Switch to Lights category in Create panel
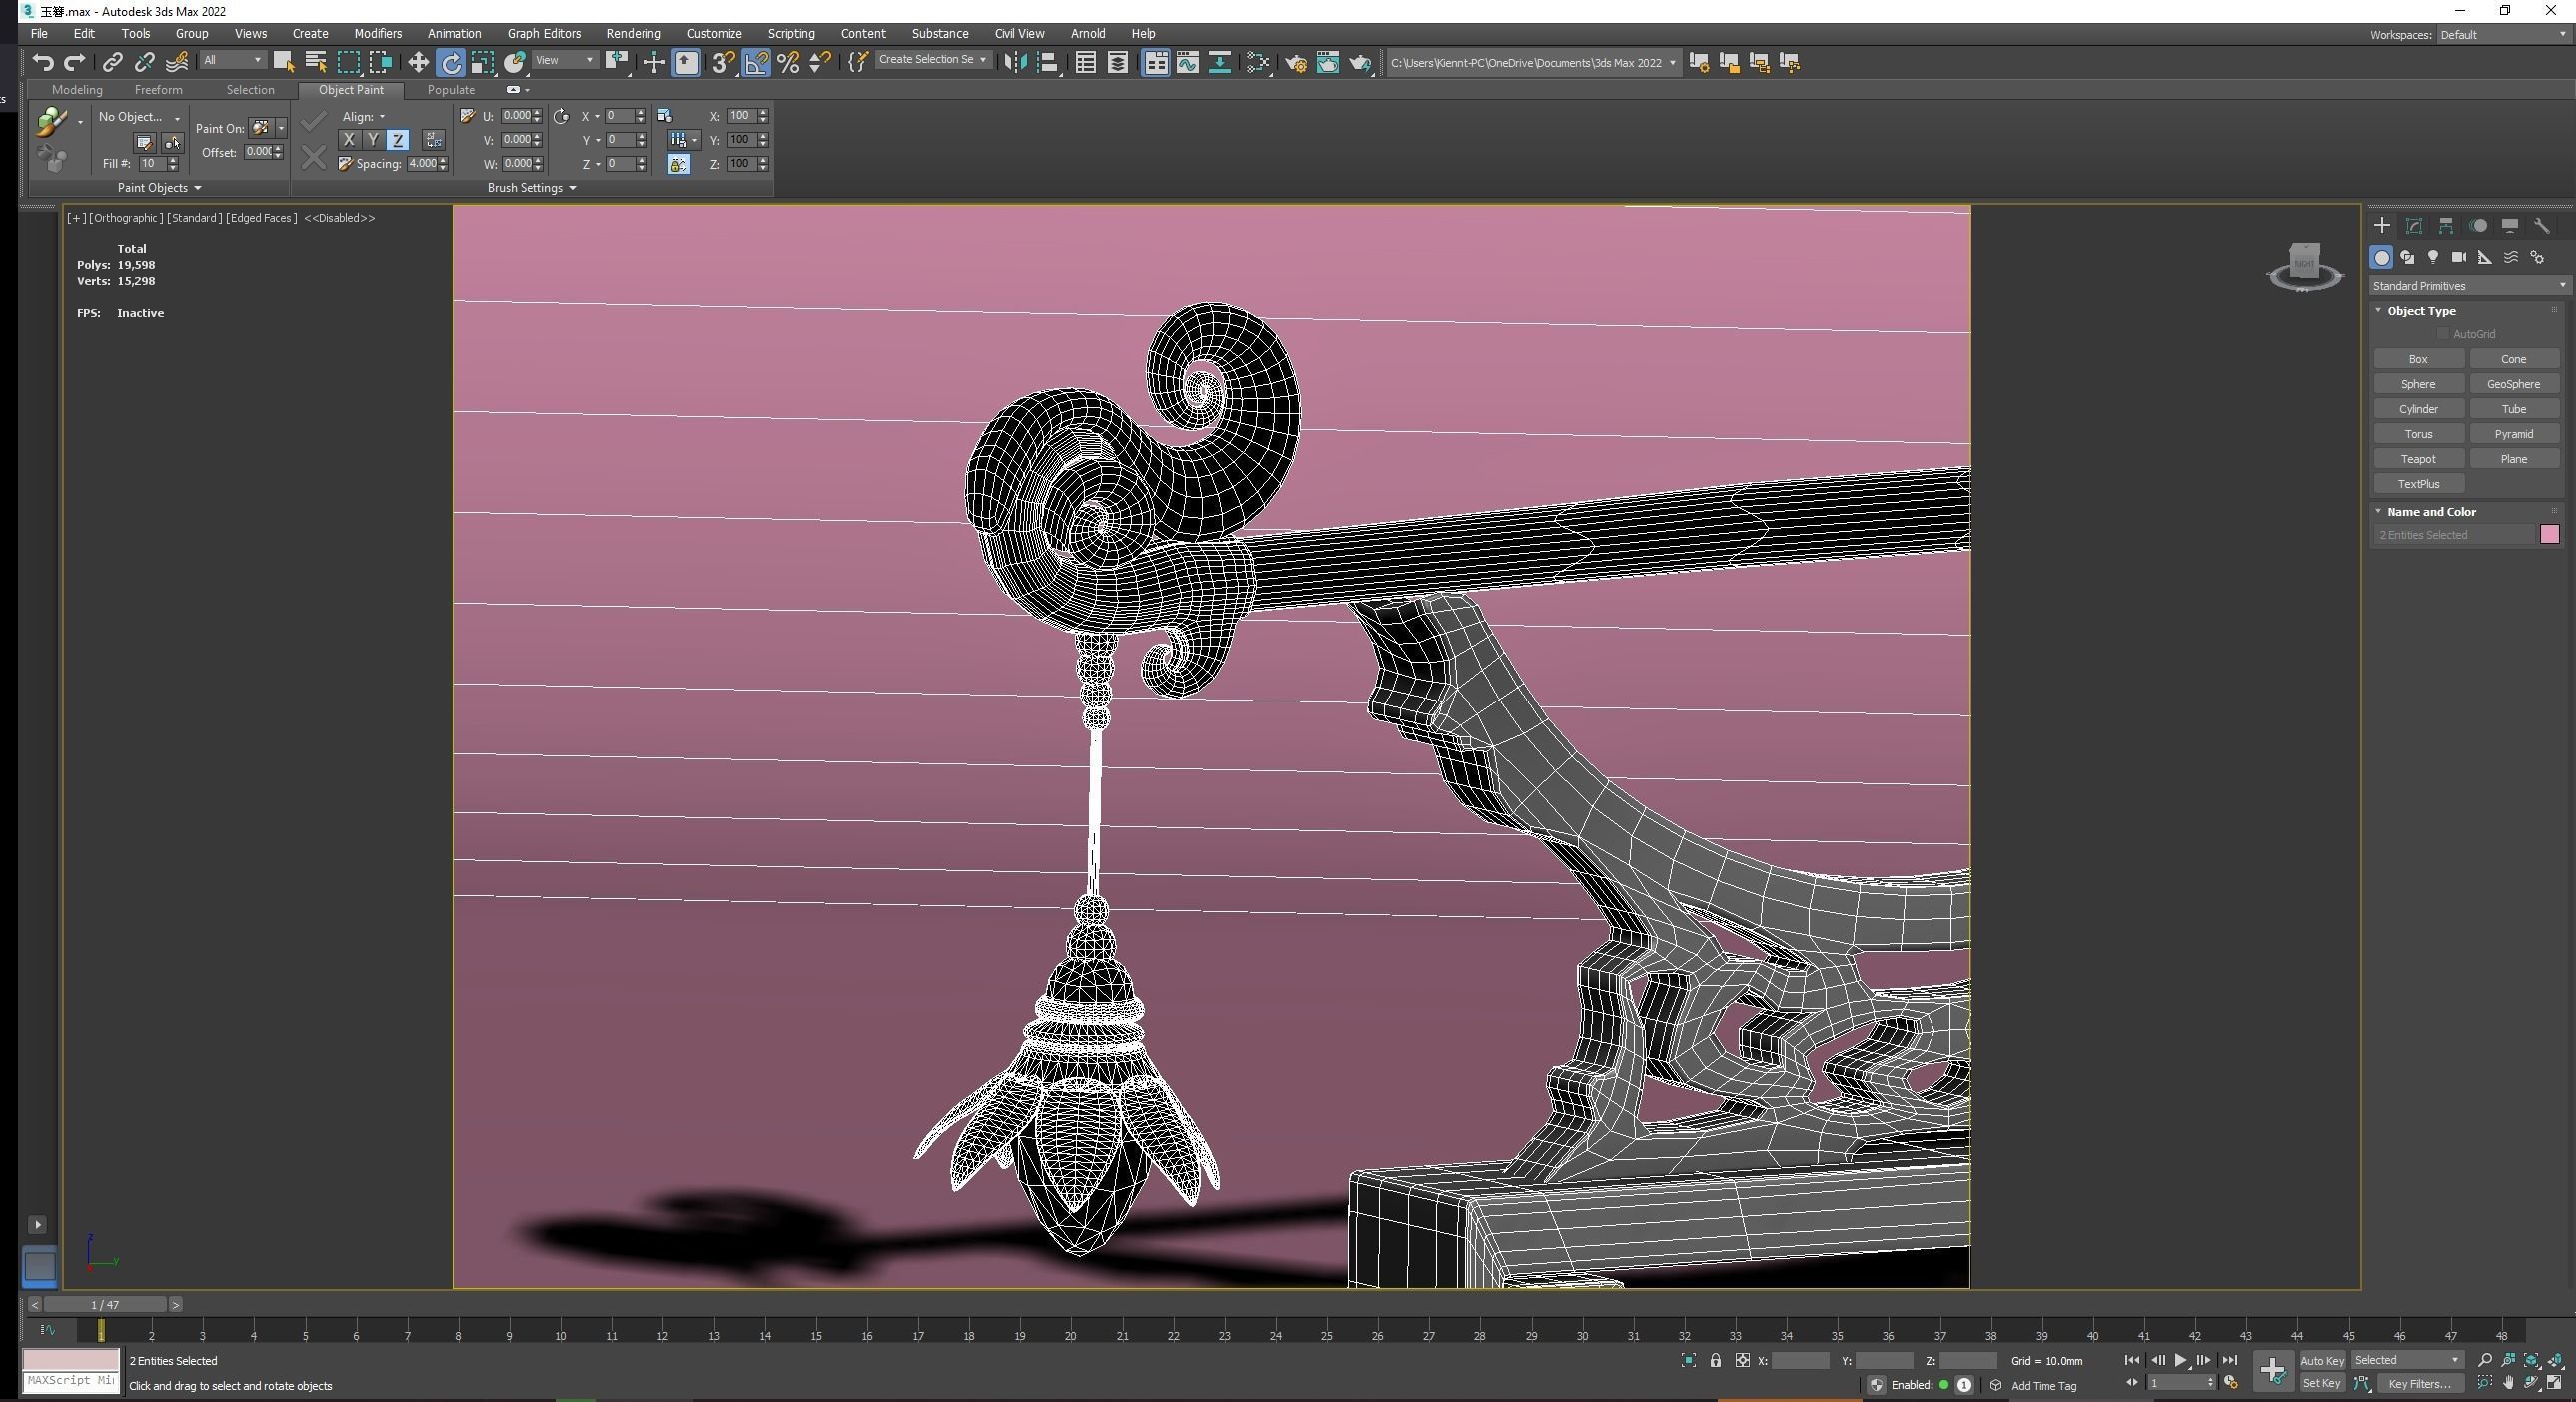2576x1402 pixels. click(2433, 258)
